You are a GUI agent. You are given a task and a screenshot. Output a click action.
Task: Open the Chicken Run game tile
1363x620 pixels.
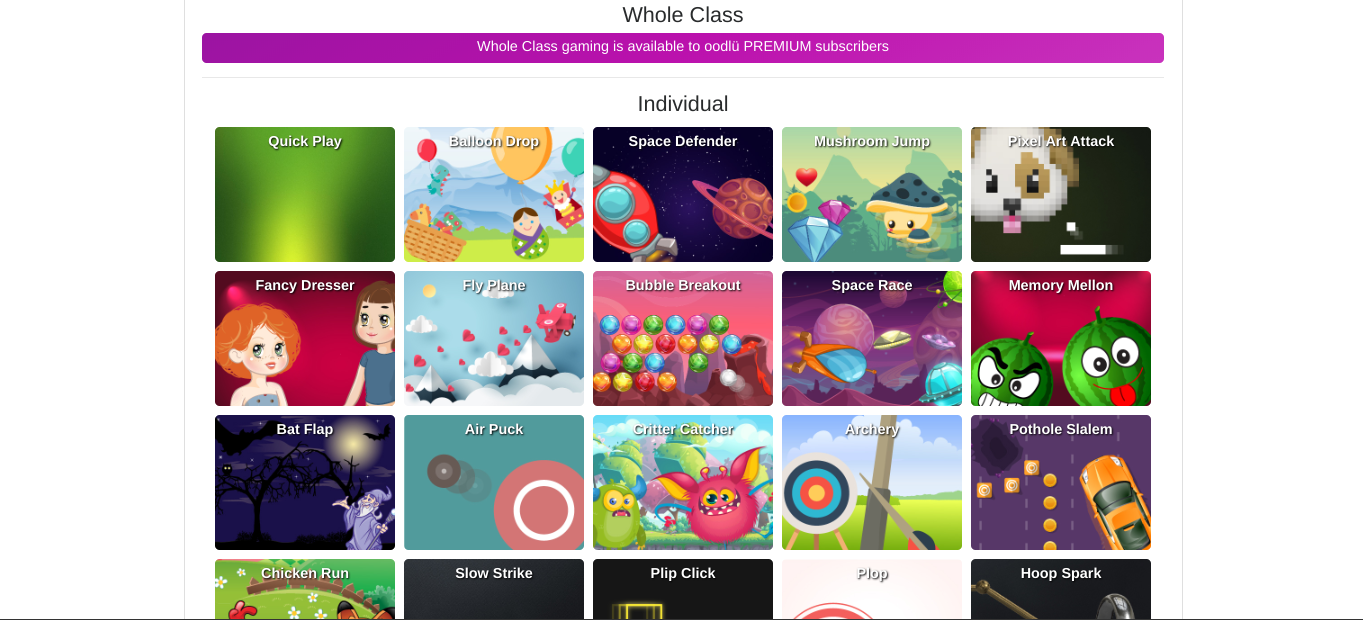coord(305,589)
